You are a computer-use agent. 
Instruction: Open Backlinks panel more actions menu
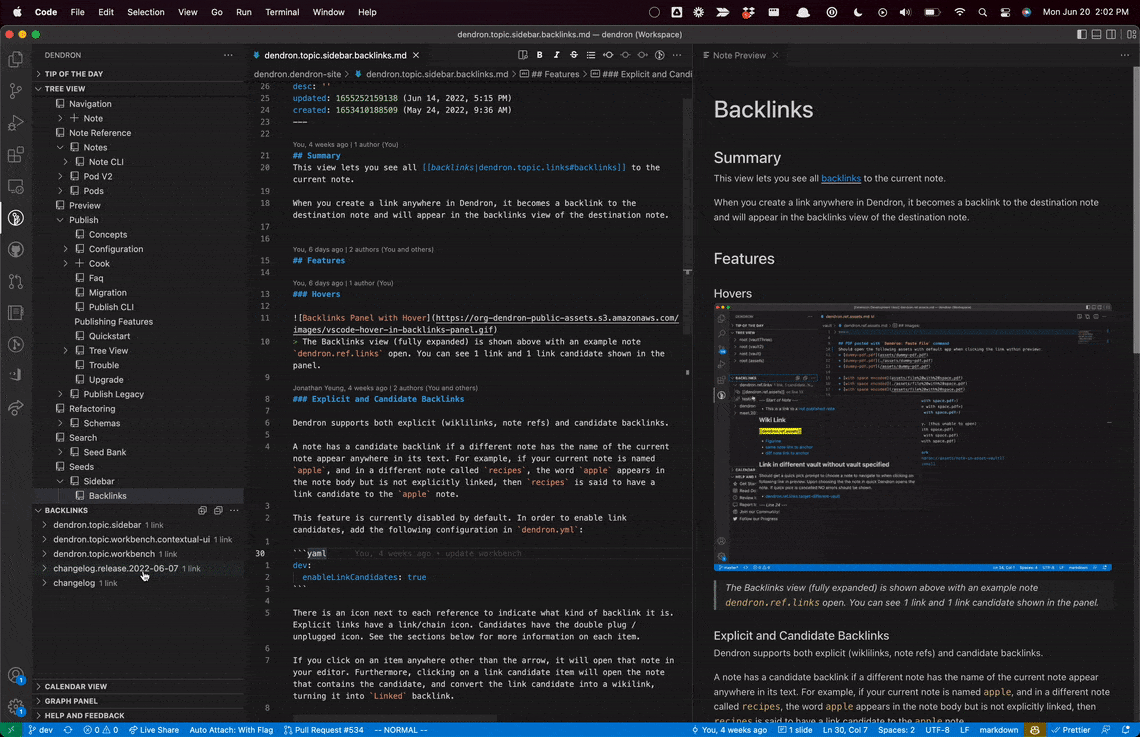pyautogui.click(x=234, y=510)
